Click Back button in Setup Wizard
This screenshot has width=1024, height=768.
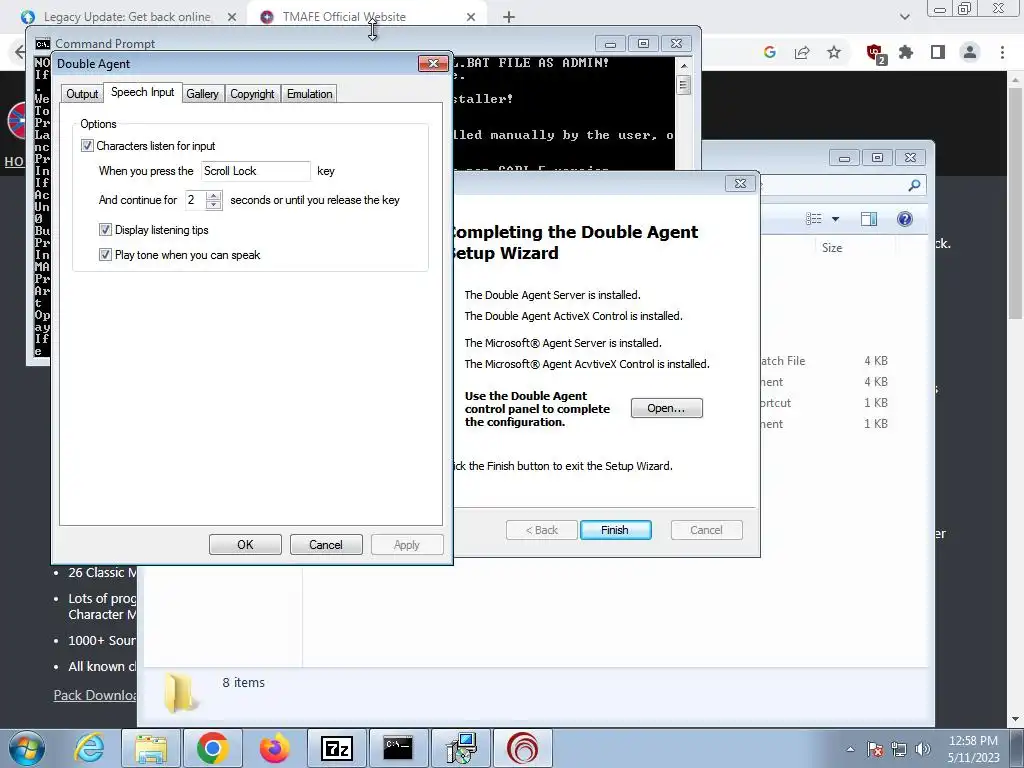coord(542,530)
